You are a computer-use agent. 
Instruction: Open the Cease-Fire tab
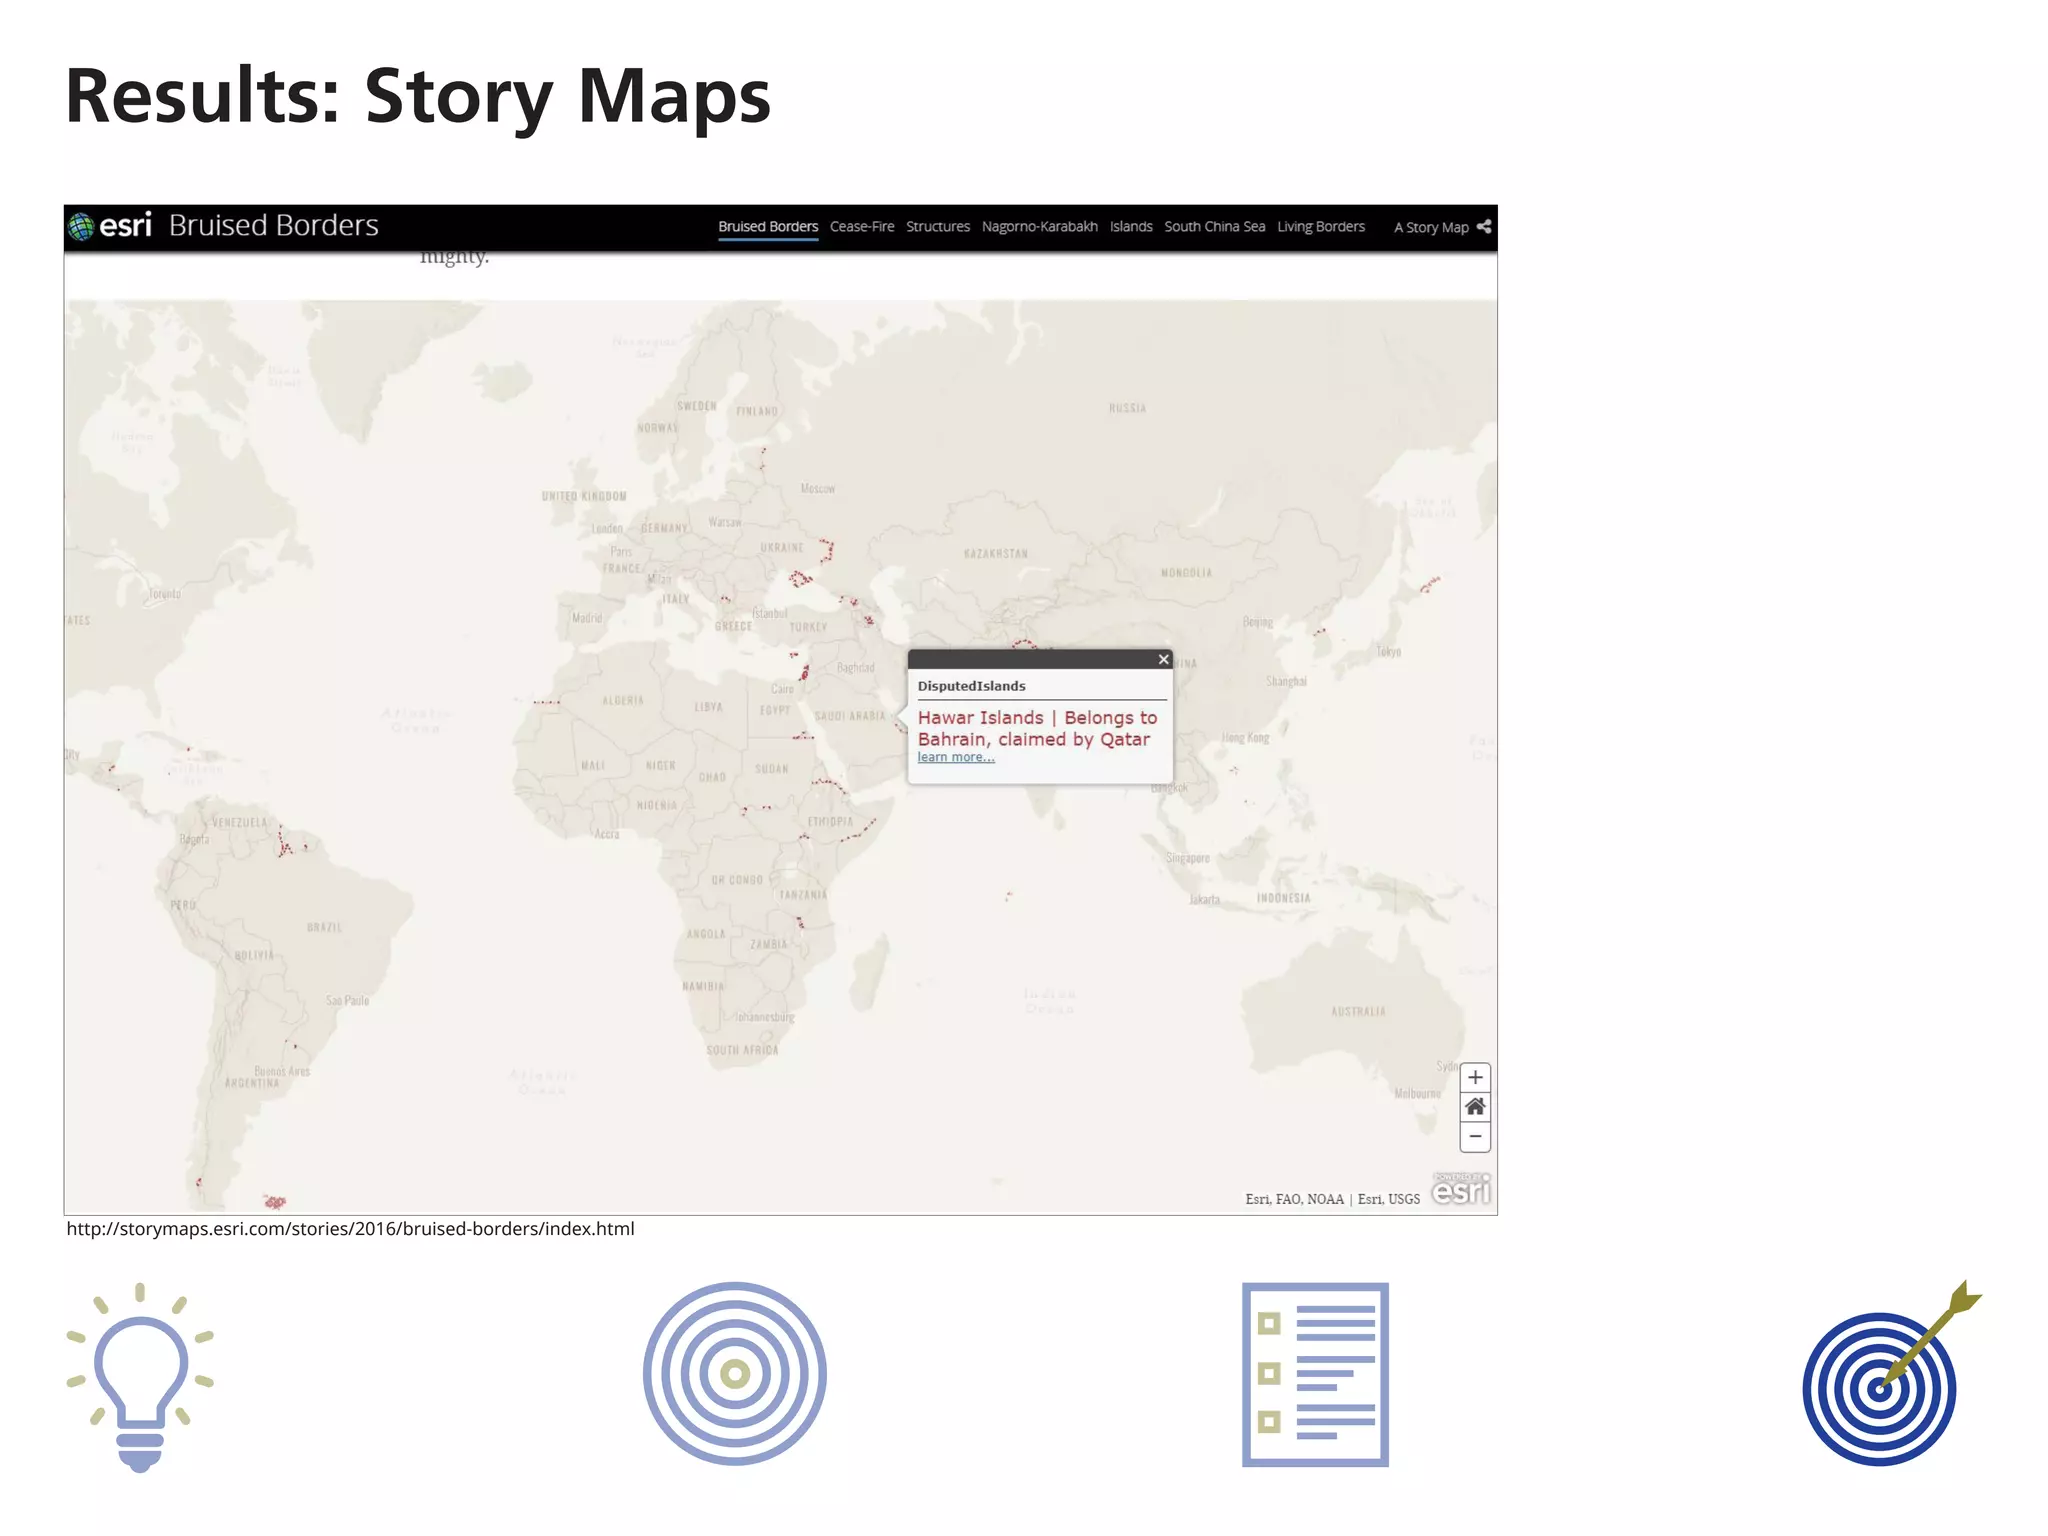pos(861,227)
